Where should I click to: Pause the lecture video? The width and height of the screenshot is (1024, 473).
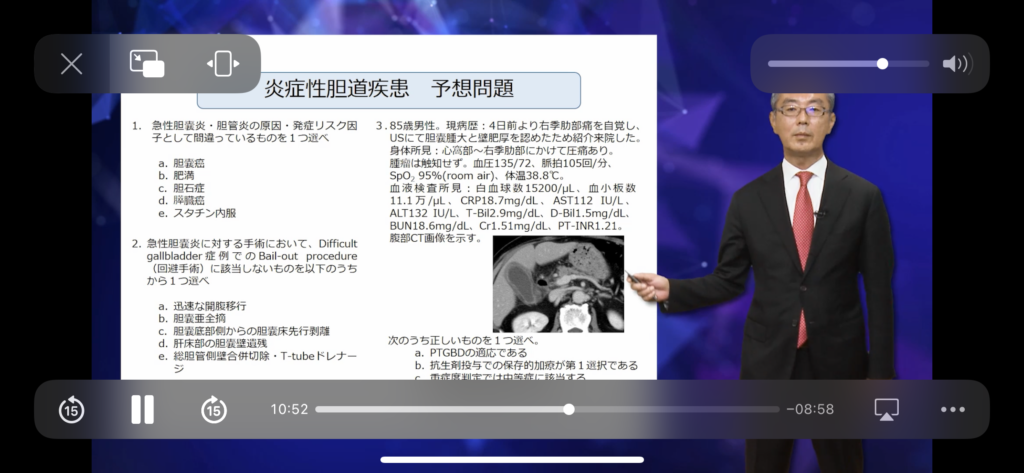coord(143,409)
